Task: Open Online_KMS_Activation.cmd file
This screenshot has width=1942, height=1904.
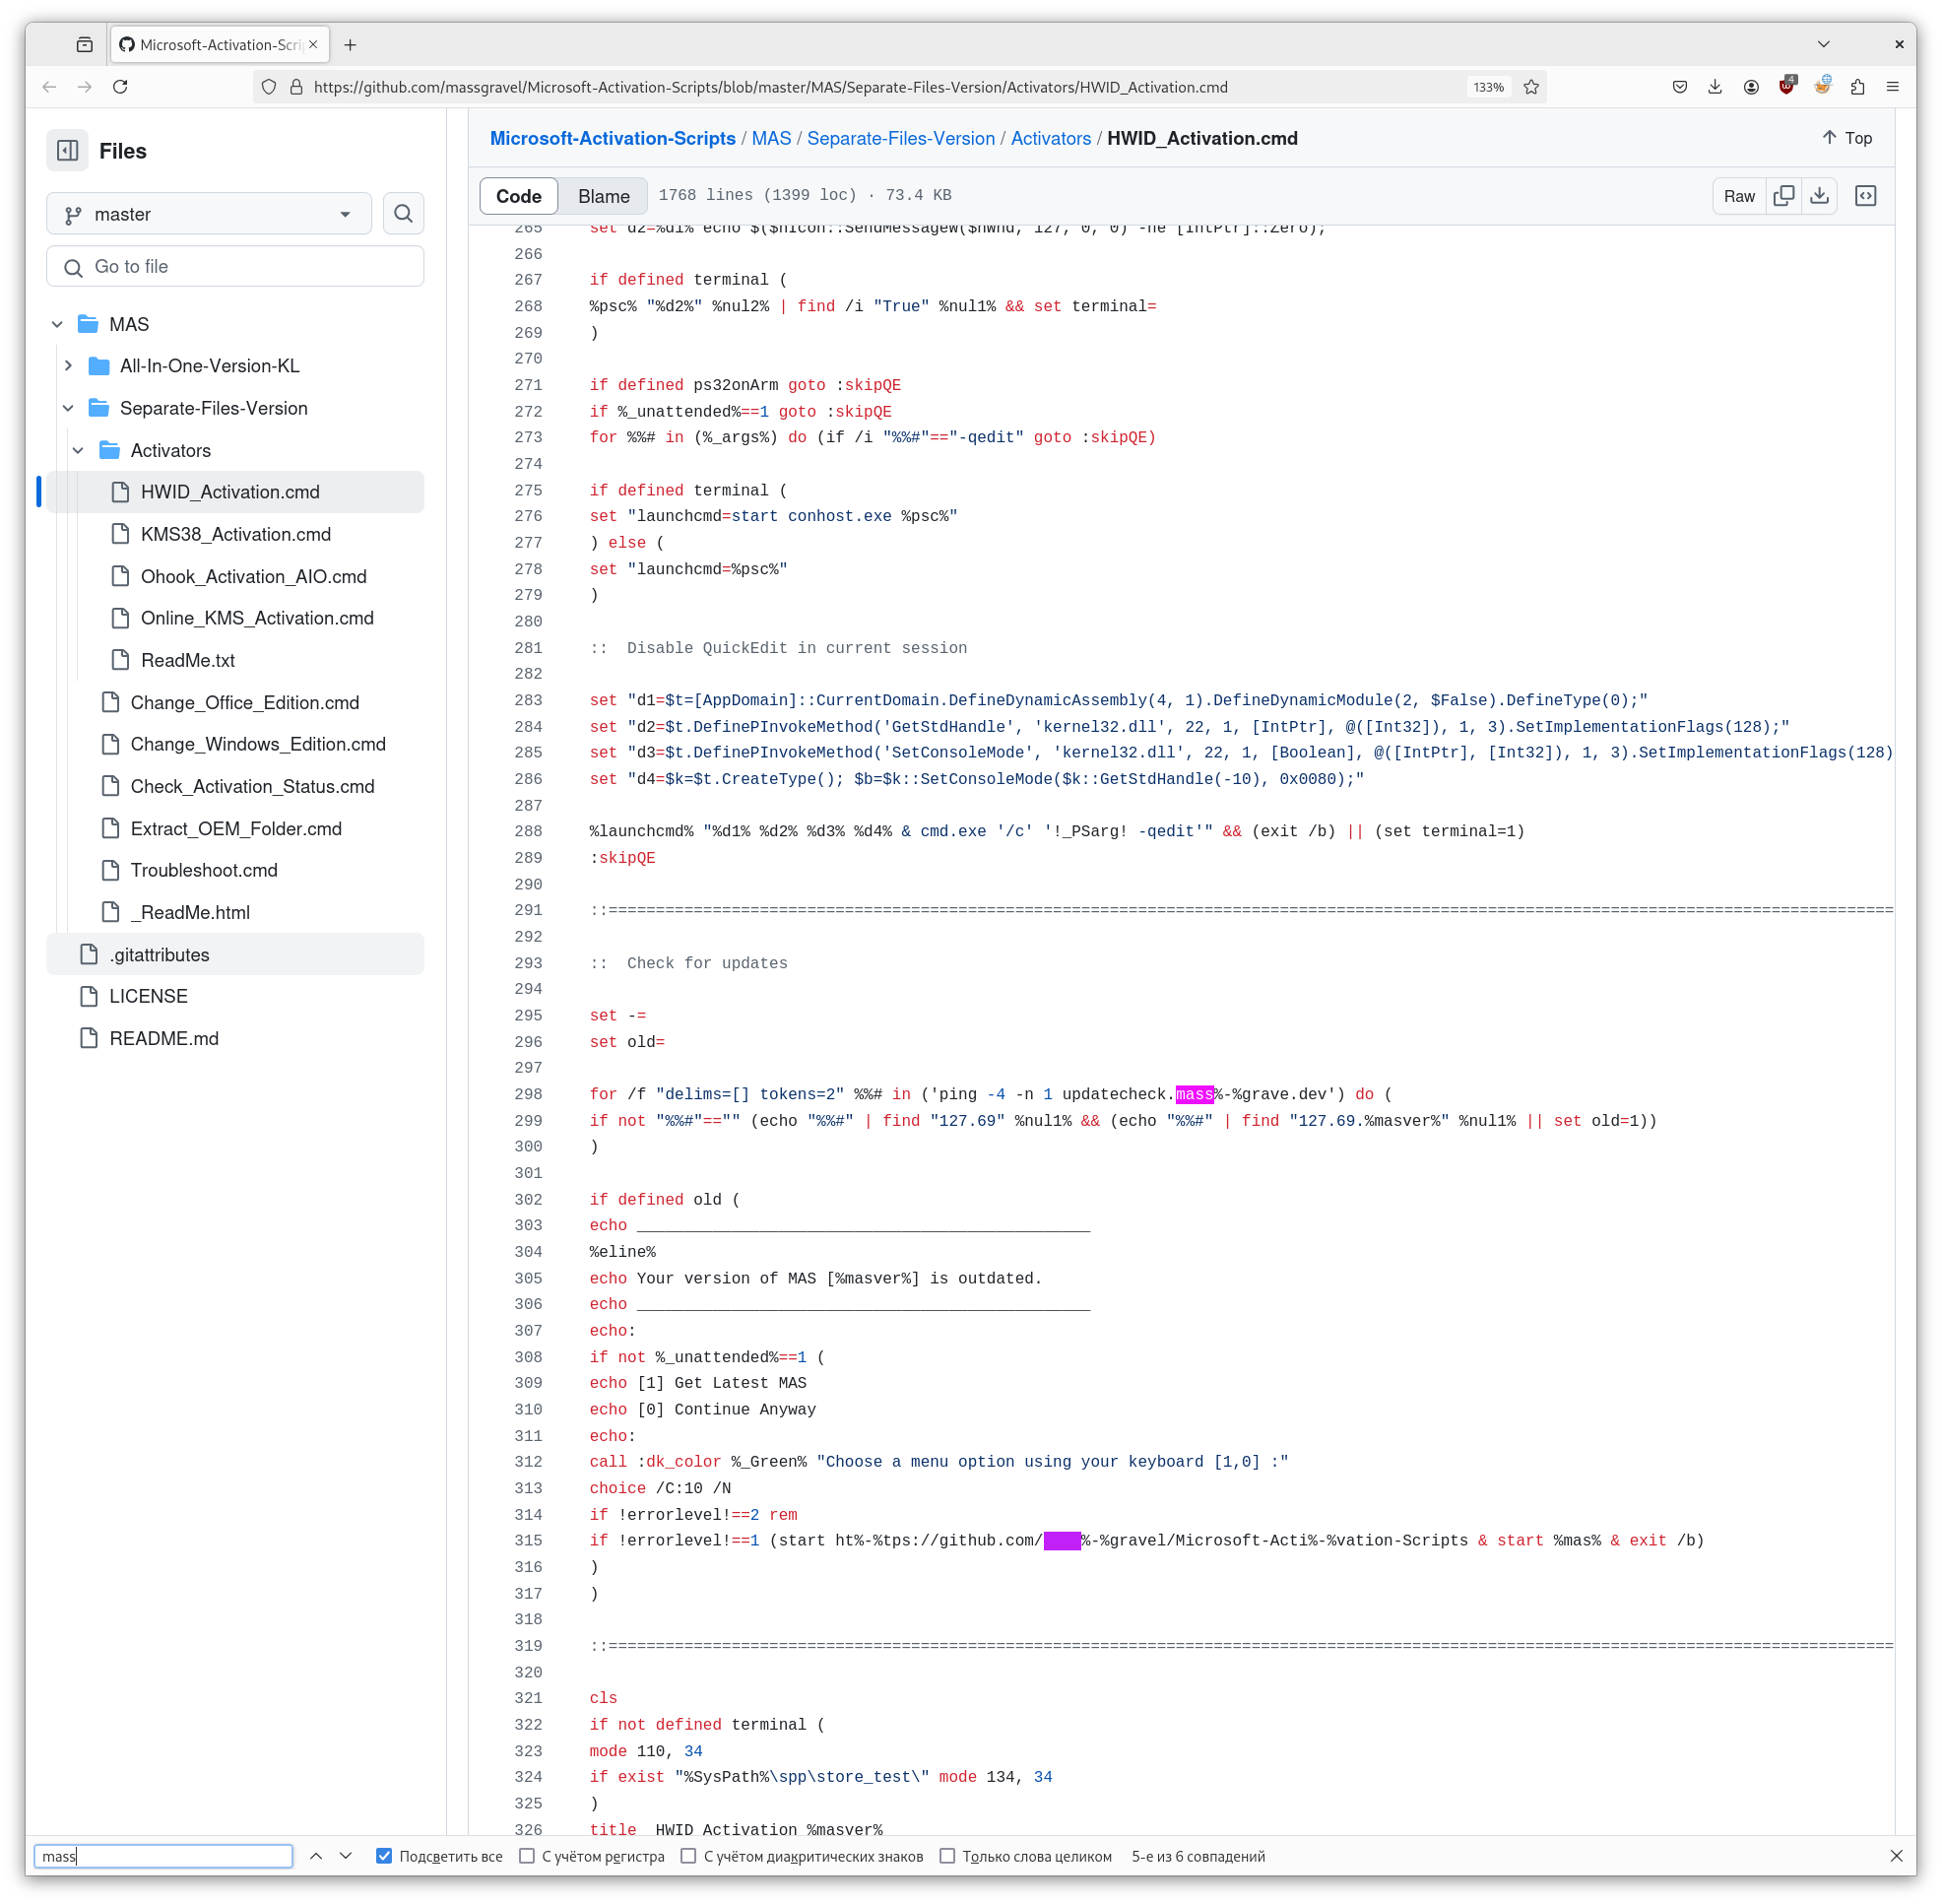Action: click(x=257, y=619)
